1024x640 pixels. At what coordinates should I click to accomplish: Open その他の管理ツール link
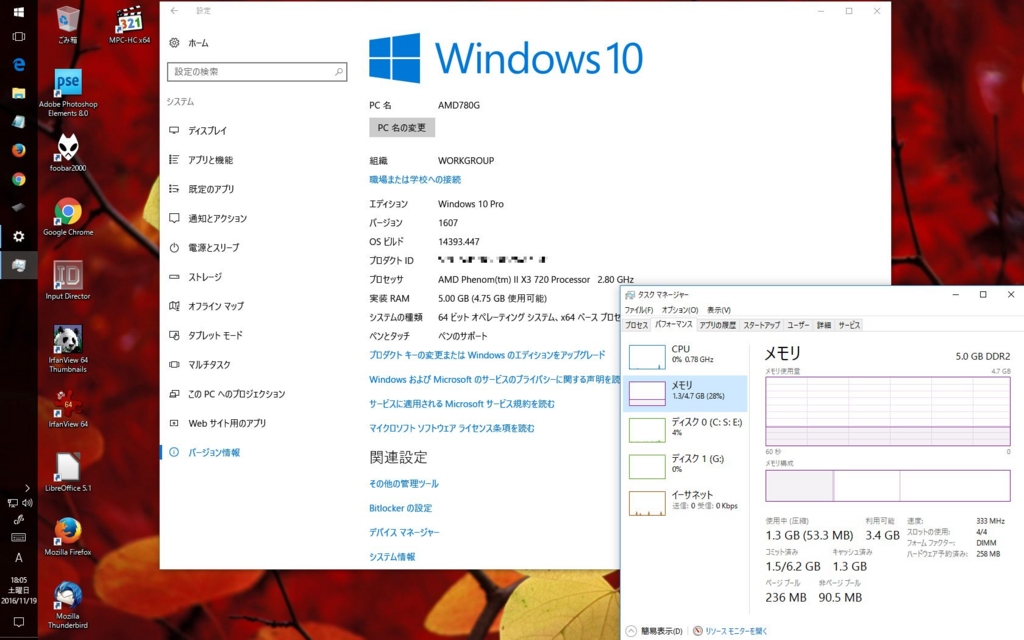tap(404, 484)
